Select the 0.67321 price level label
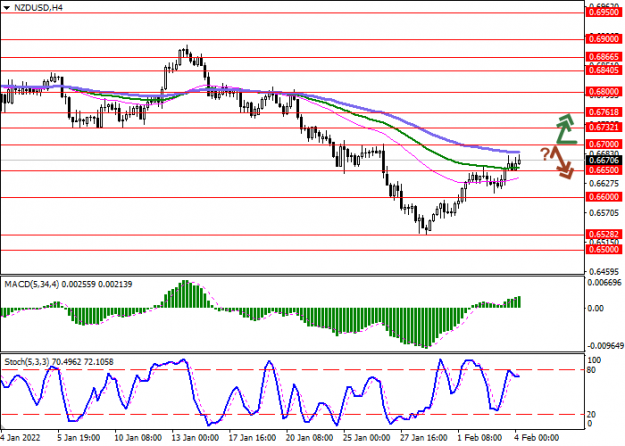Screen dimensions: 625x446 [x=604, y=128]
